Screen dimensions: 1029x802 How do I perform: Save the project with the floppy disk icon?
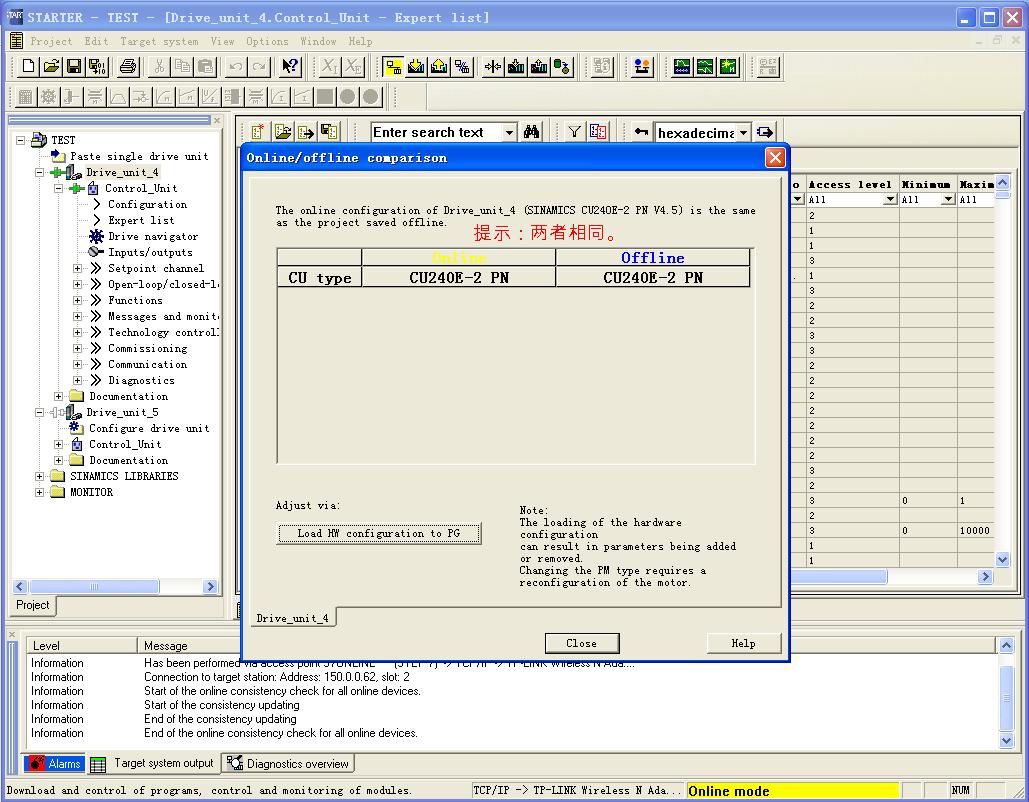74,66
